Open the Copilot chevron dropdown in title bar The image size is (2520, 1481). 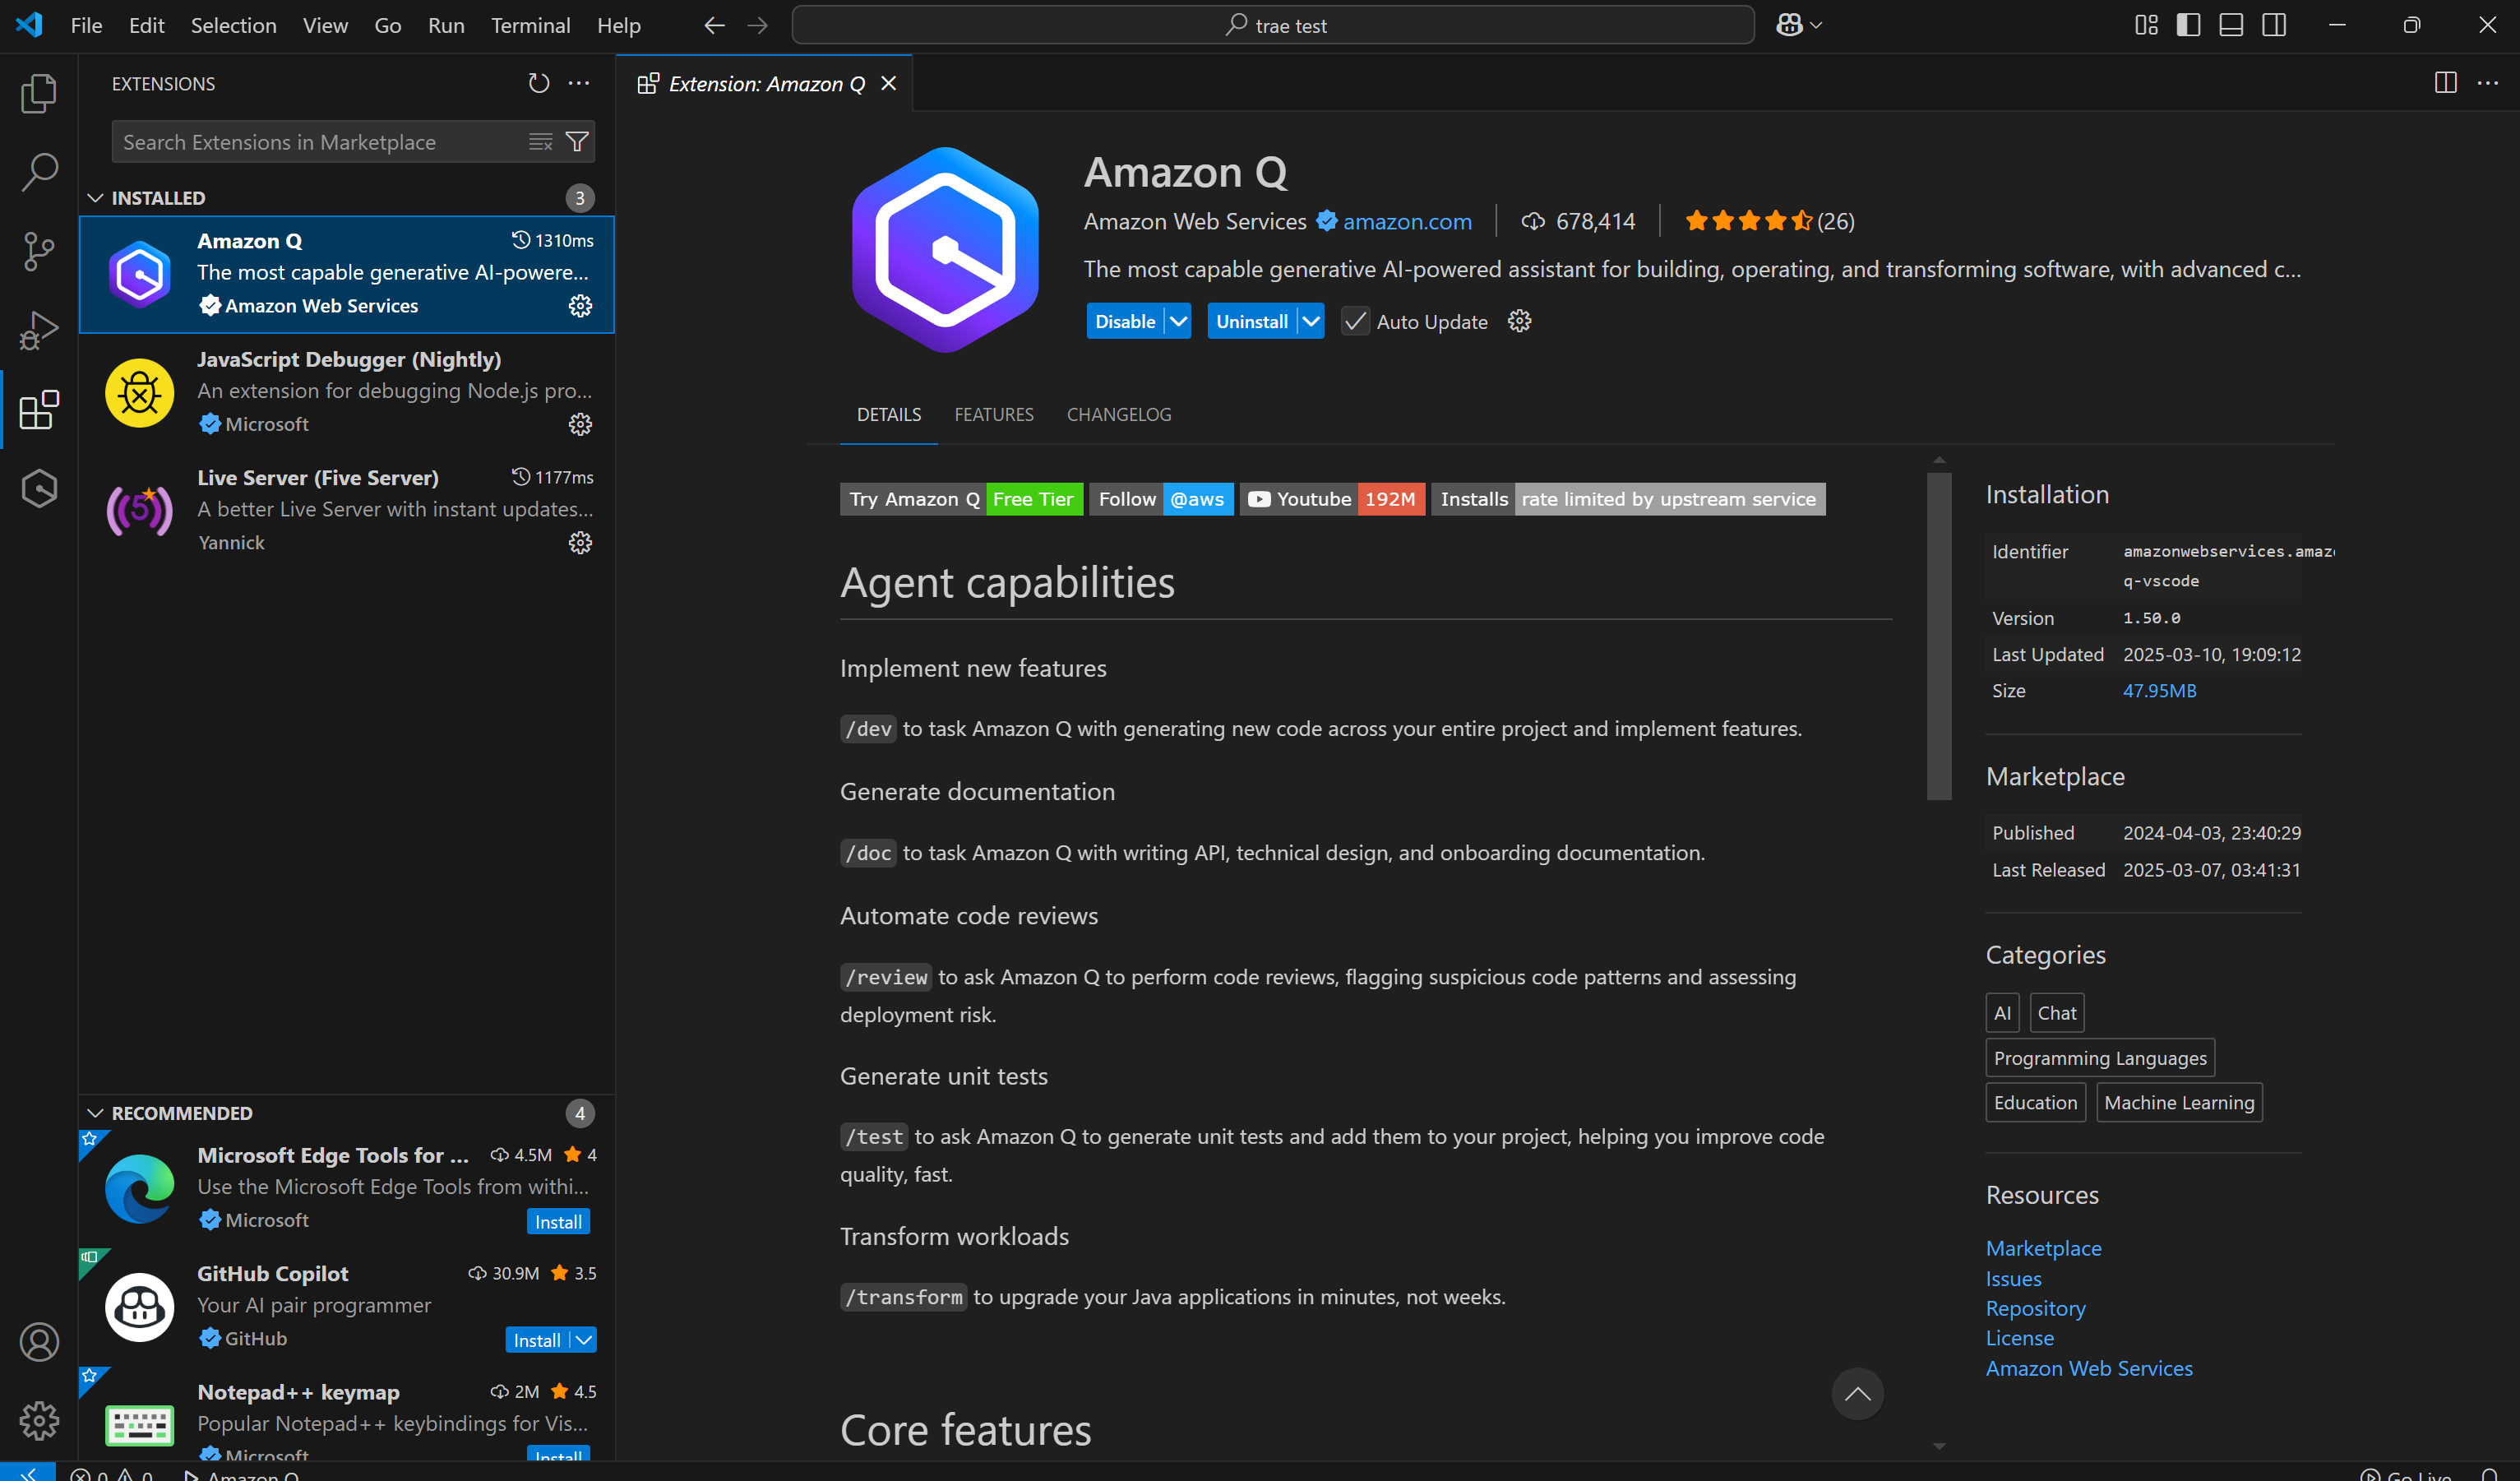[1816, 25]
